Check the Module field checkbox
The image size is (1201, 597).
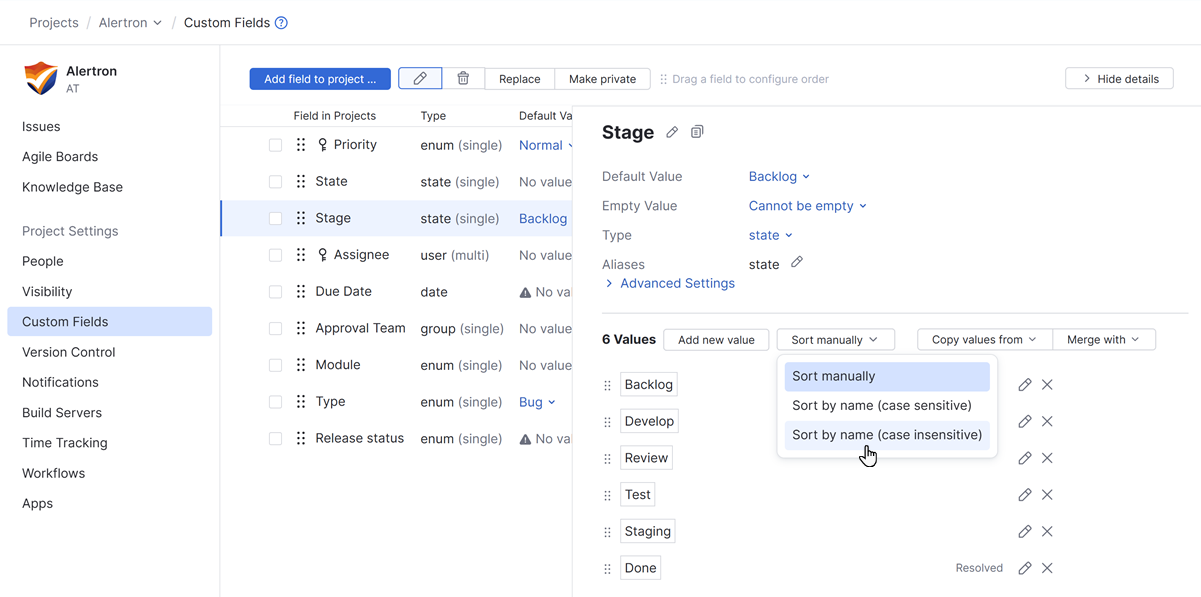click(275, 364)
